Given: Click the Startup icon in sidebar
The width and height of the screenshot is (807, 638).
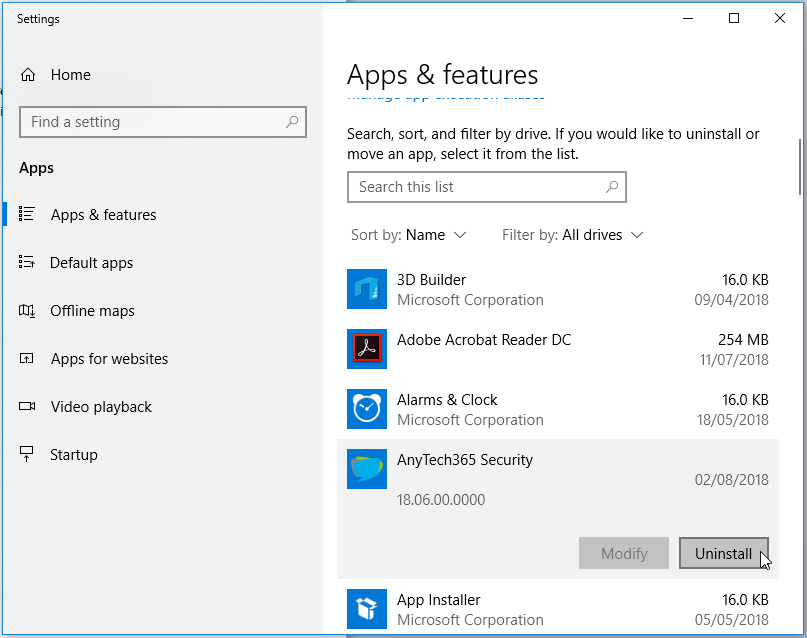Looking at the screenshot, I should (26, 454).
